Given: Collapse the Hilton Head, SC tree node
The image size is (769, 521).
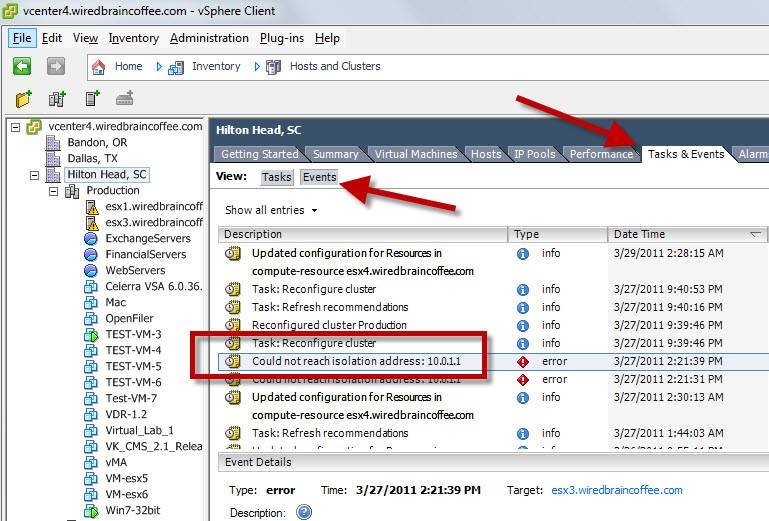Looking at the screenshot, I should pos(34,175).
